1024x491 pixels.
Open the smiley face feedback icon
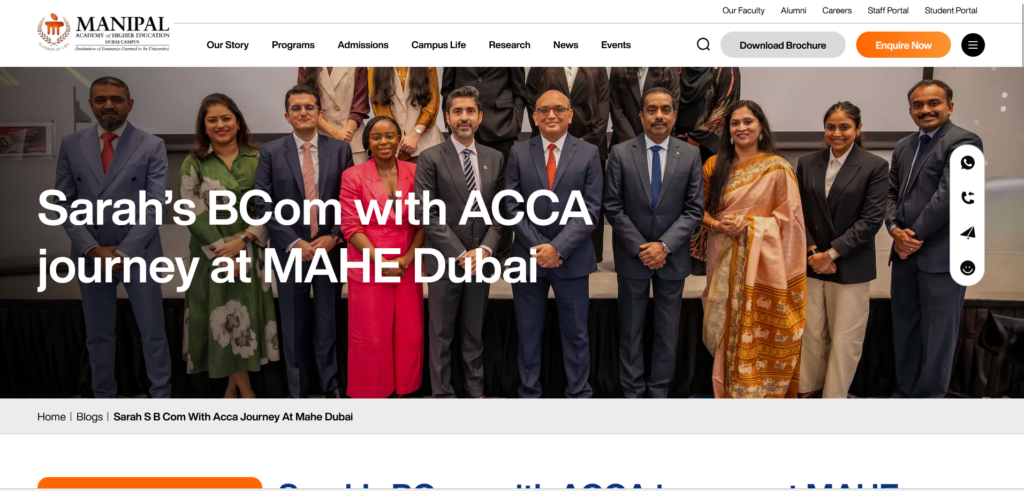pos(967,268)
